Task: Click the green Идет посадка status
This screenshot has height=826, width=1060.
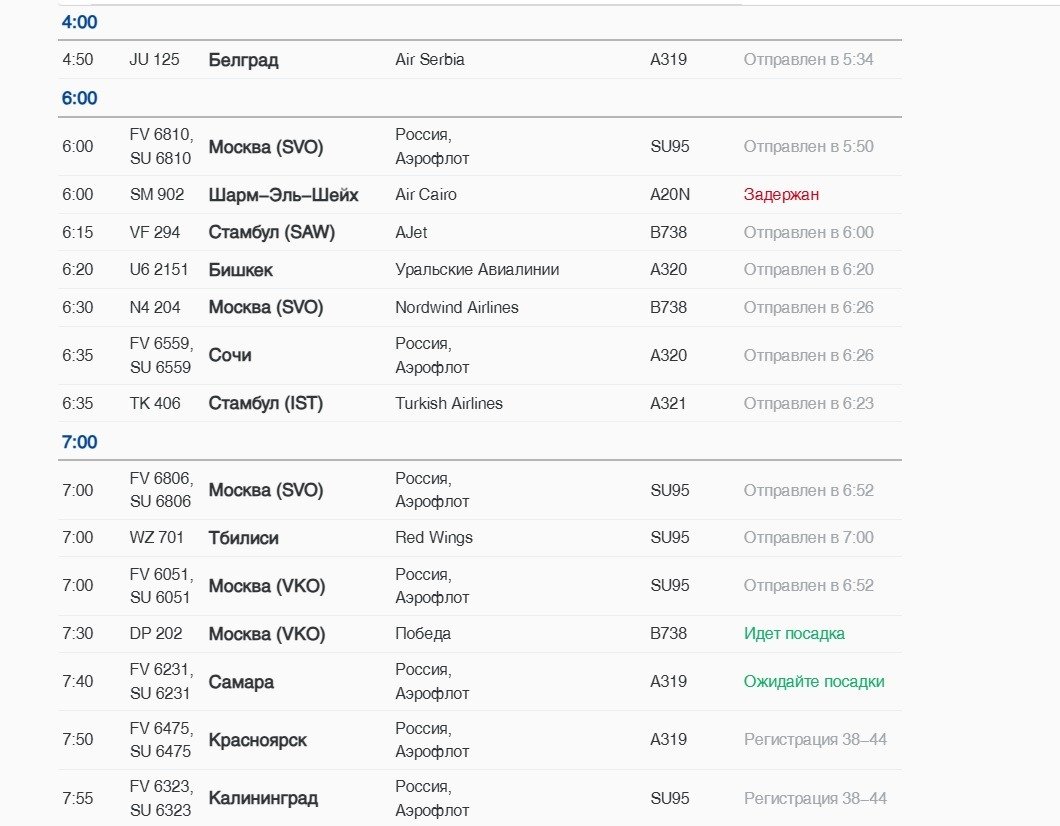Action: pyautogui.click(x=794, y=634)
